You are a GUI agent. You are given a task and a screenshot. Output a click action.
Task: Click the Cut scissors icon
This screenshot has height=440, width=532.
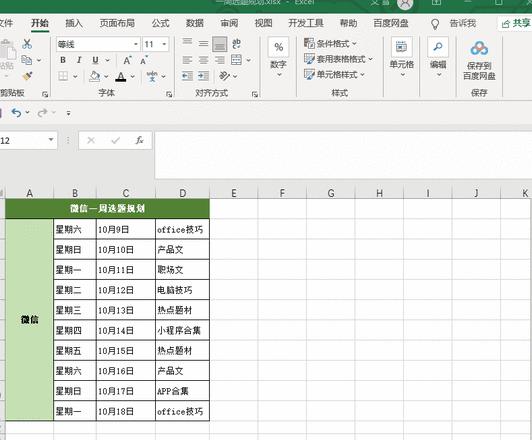pyautogui.click(x=27, y=44)
